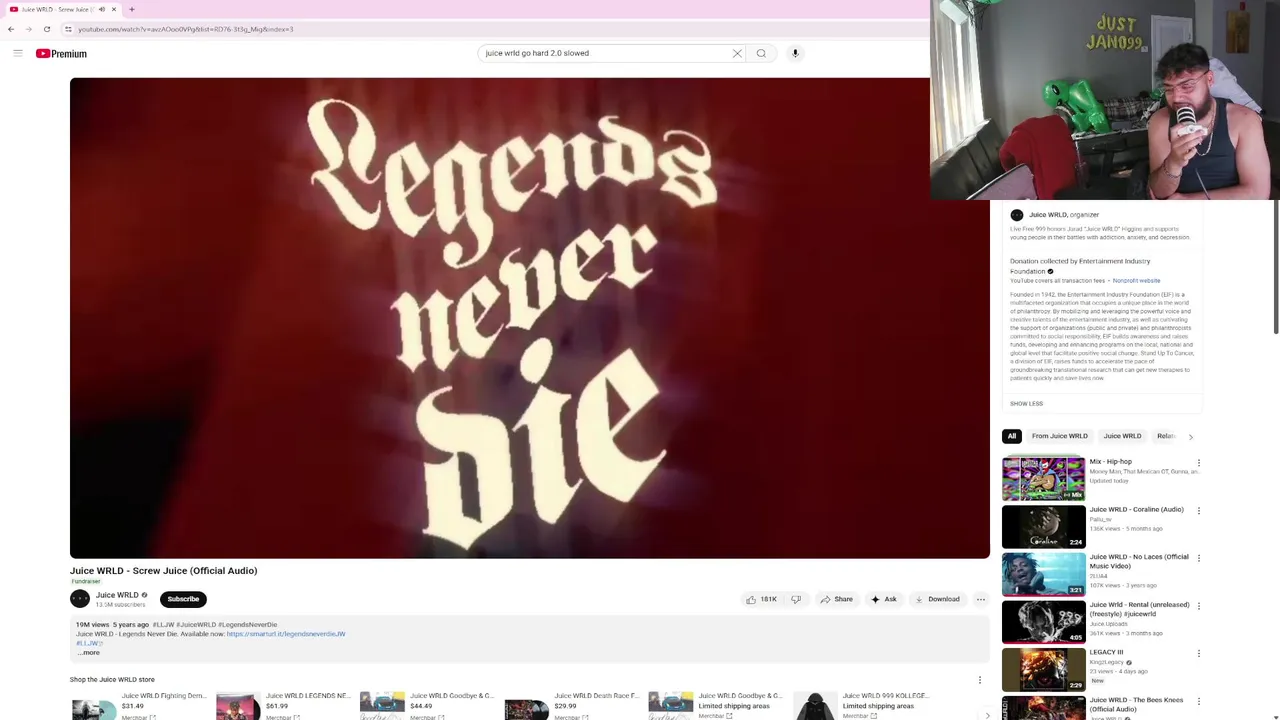Expand description with ...more
1280x720 pixels.
pyautogui.click(x=89, y=652)
